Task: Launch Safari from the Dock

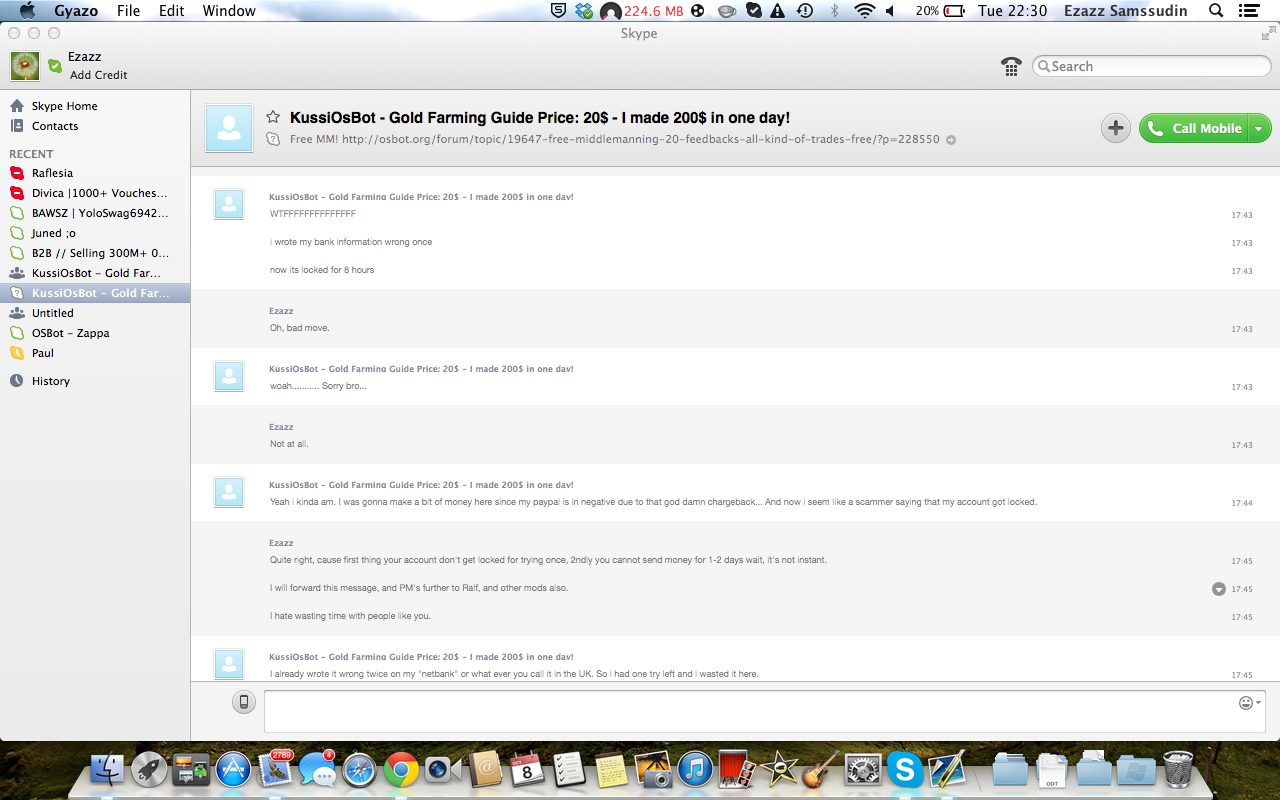Action: [x=359, y=770]
